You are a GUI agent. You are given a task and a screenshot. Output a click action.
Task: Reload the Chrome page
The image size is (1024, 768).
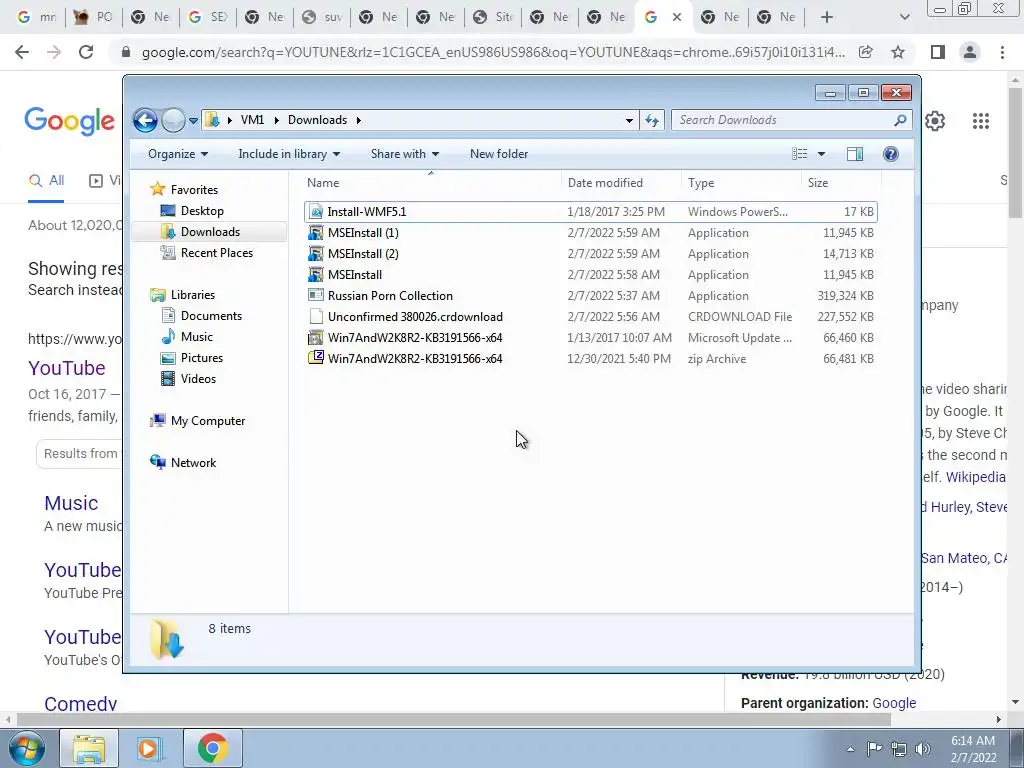coord(86,52)
